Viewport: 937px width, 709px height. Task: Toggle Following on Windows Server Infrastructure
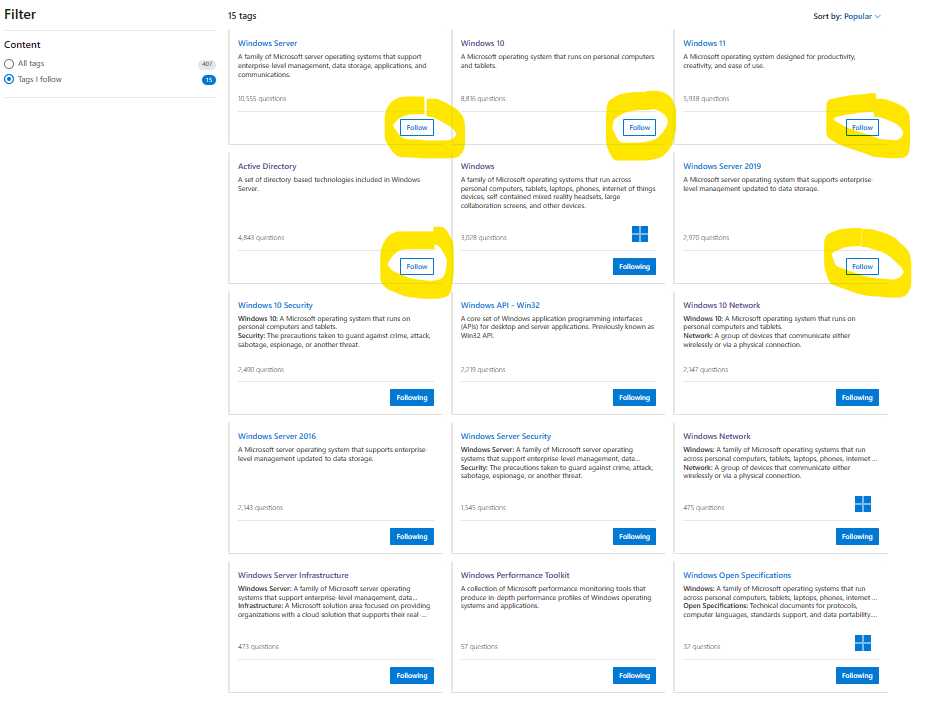point(412,676)
